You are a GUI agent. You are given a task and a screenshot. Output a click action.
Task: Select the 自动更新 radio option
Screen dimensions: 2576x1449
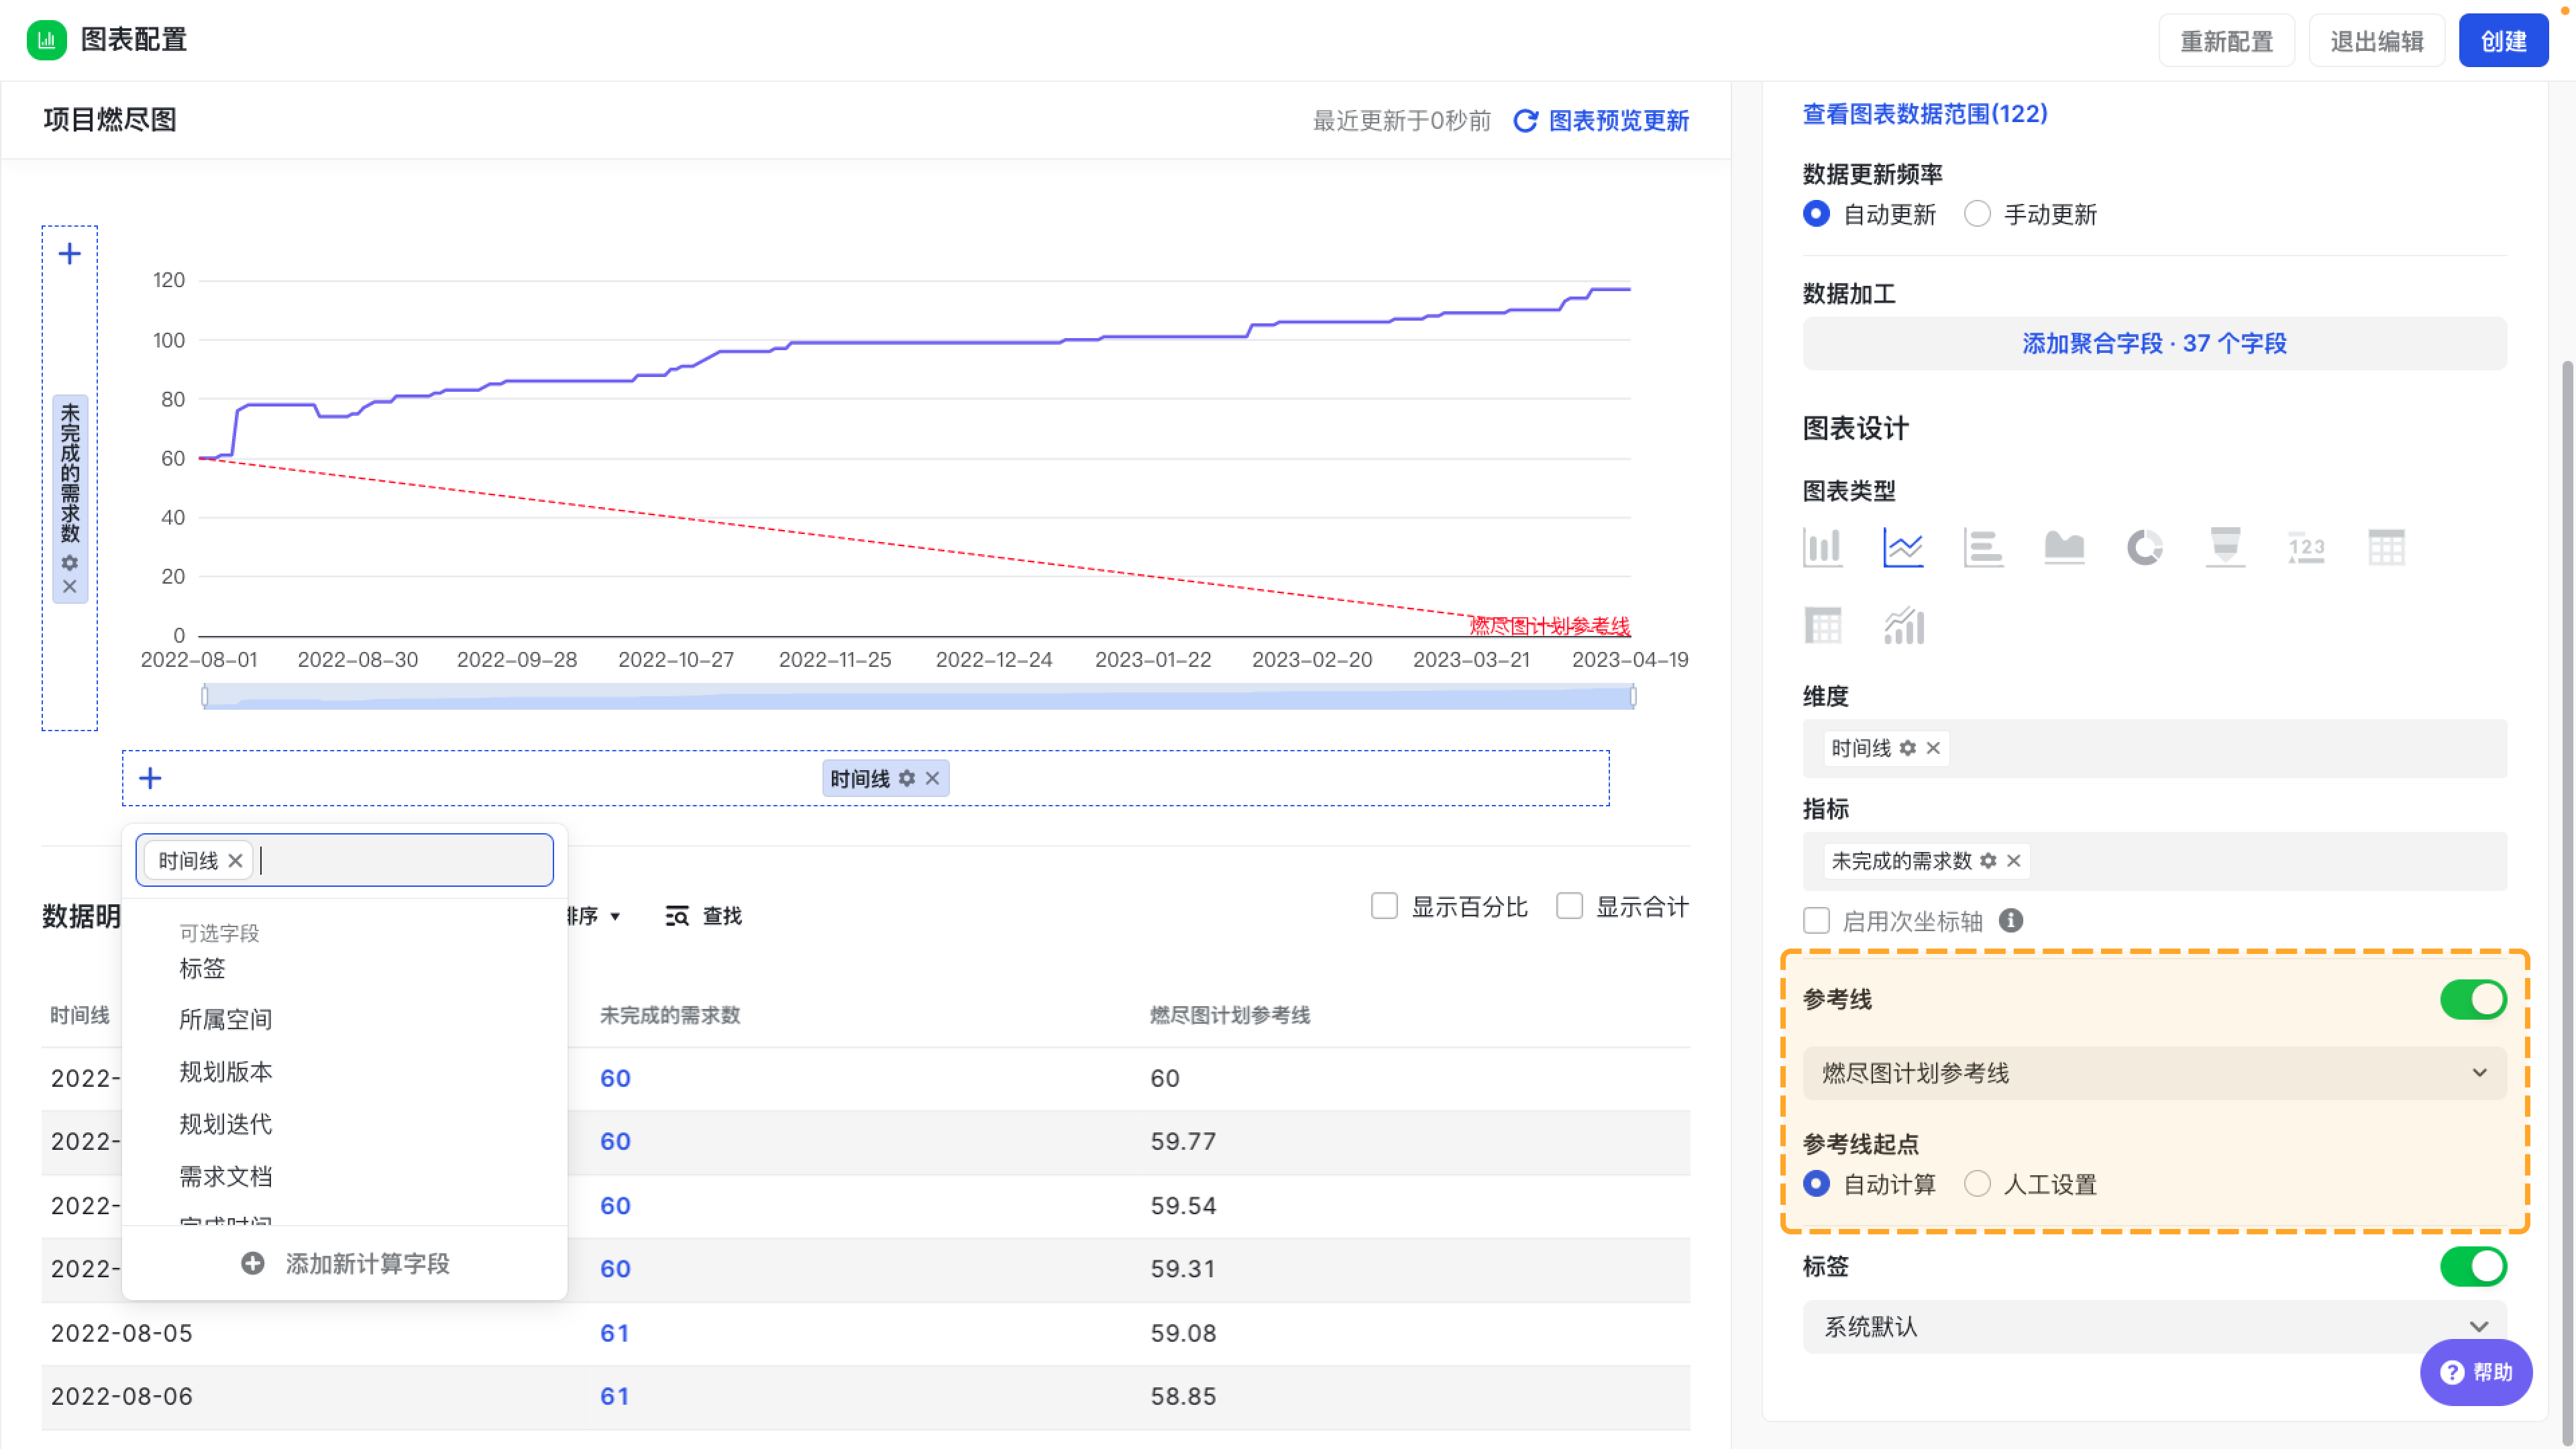[x=1816, y=214]
